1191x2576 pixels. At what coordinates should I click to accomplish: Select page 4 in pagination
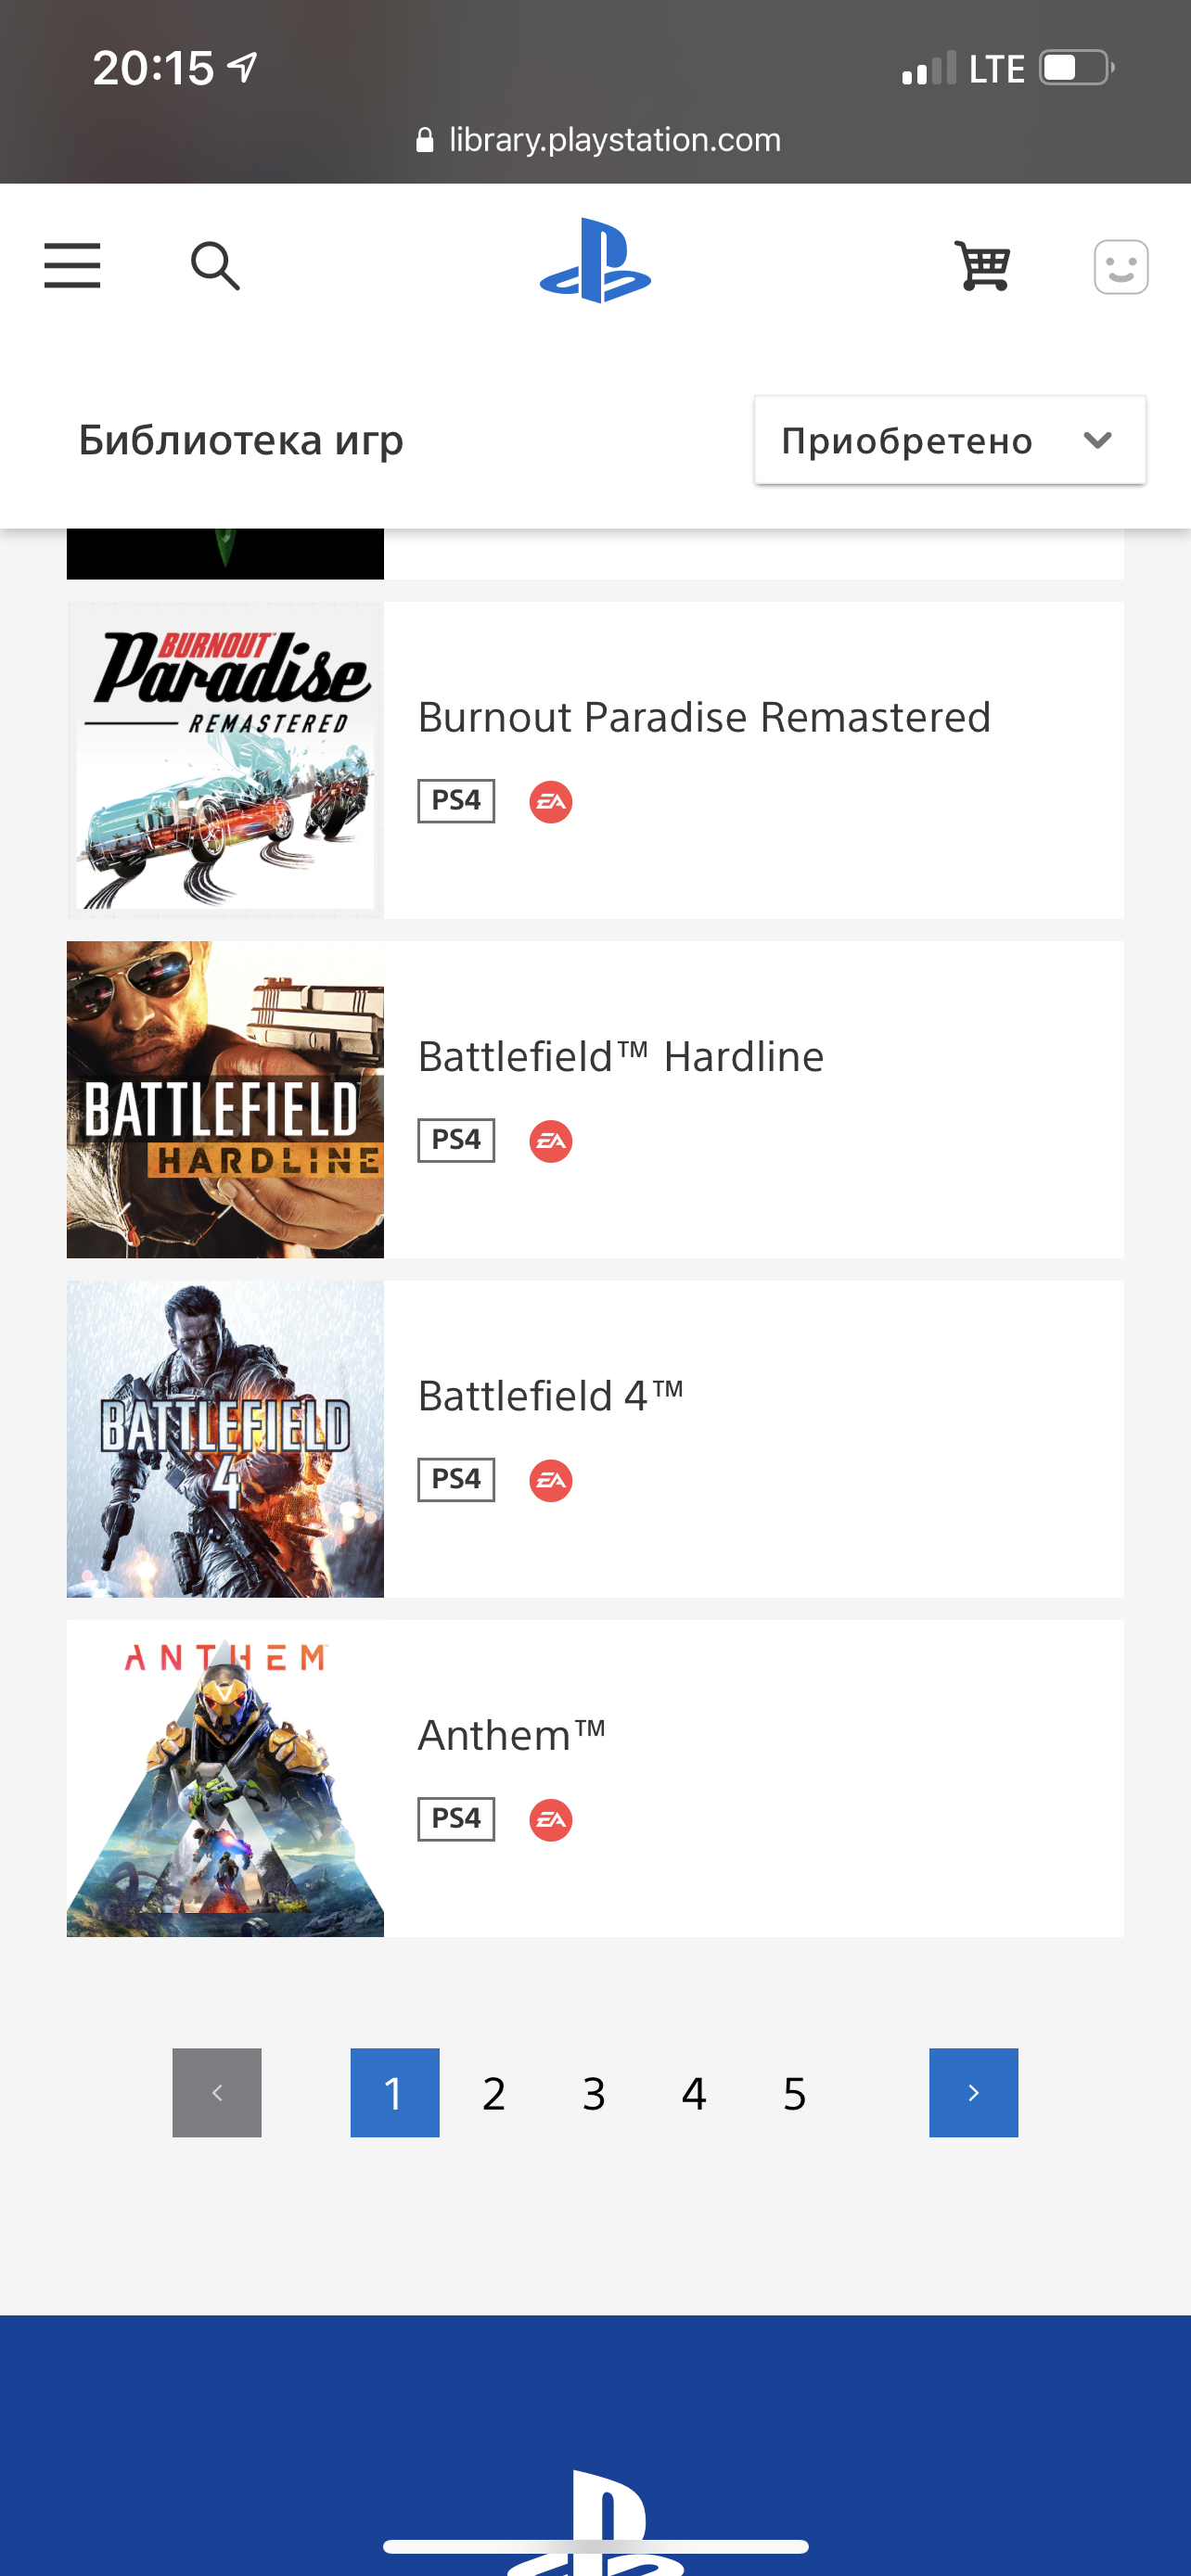[x=694, y=2094]
